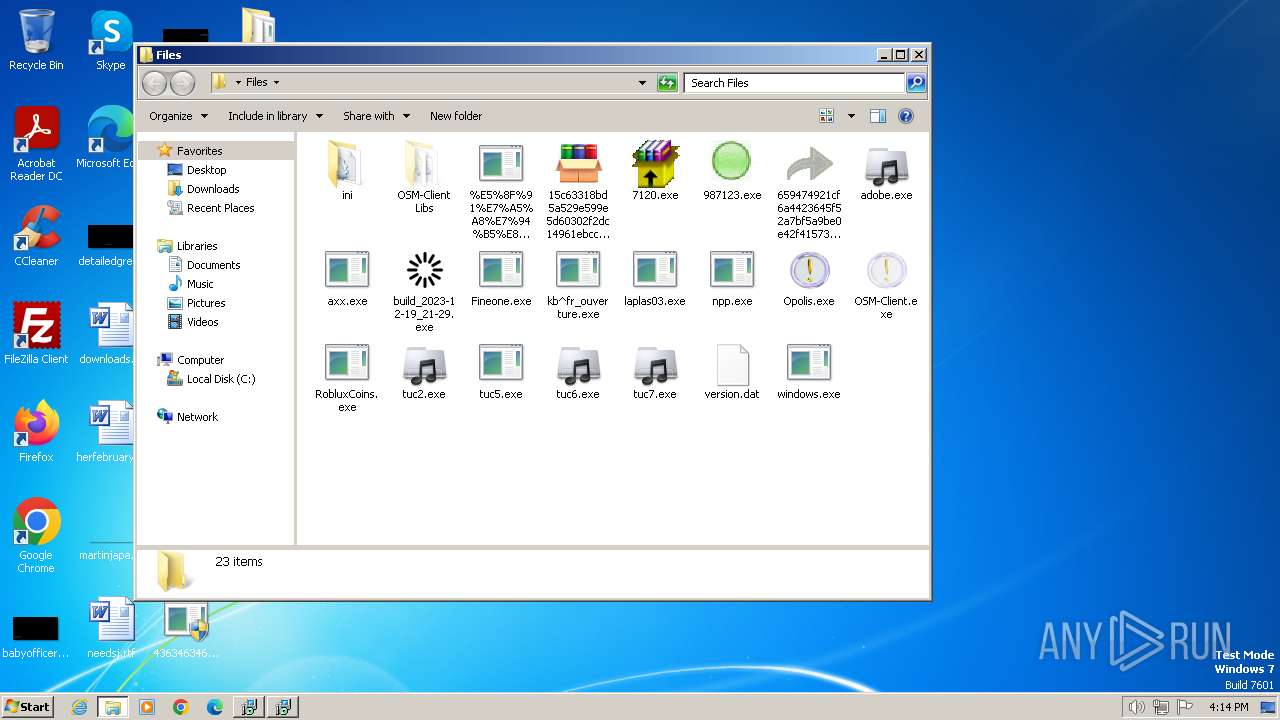Screen dimensions: 1280x720
Task: Open the OSM-Client Libs folder
Action: 424,178
